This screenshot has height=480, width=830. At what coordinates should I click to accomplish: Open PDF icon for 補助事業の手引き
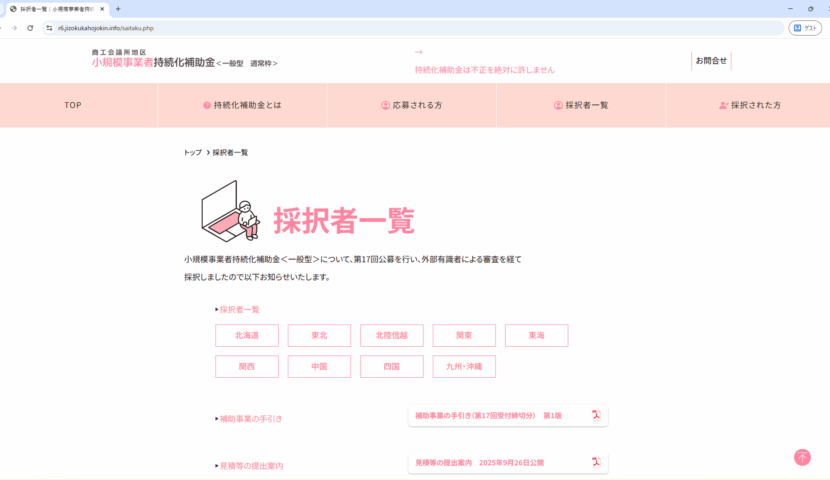point(596,415)
